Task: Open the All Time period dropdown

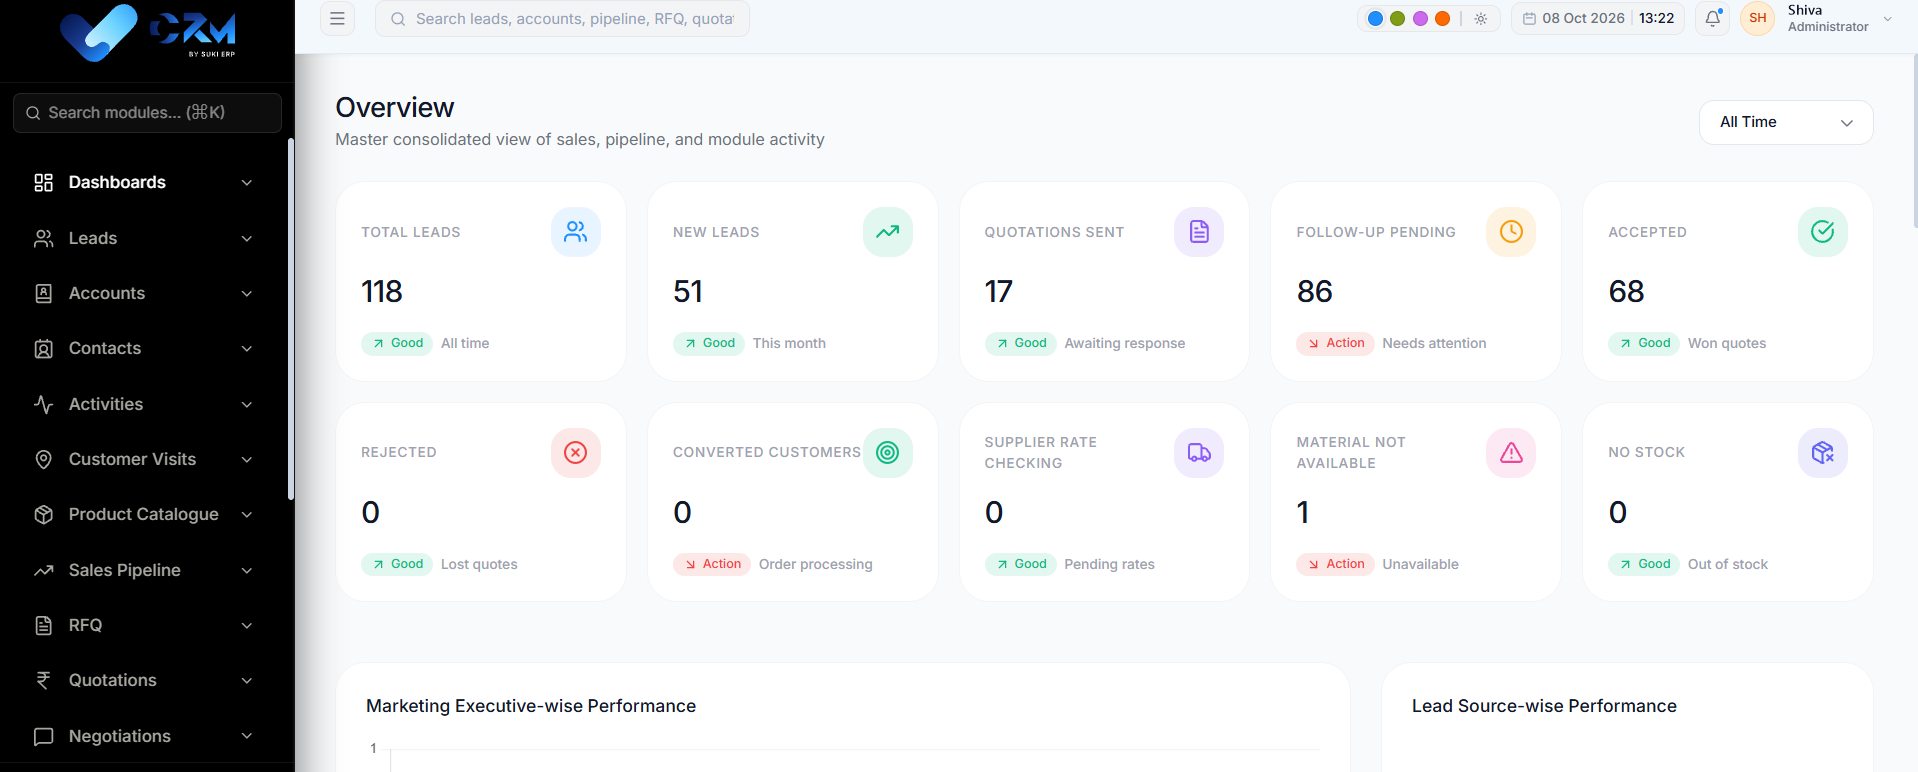Action: tap(1786, 122)
